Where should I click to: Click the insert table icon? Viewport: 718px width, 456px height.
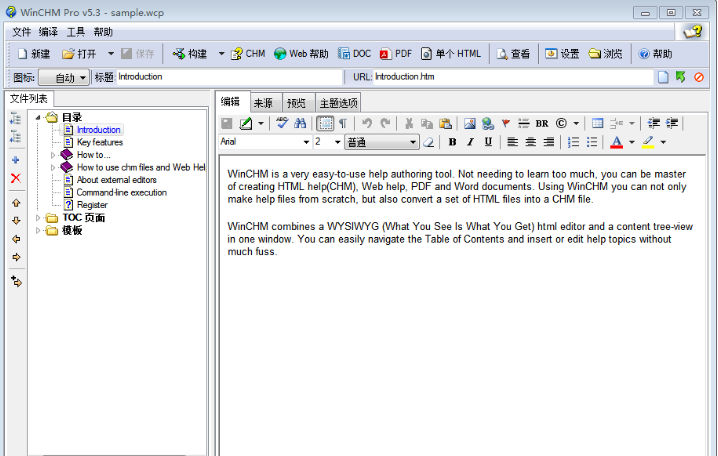pyautogui.click(x=597, y=123)
